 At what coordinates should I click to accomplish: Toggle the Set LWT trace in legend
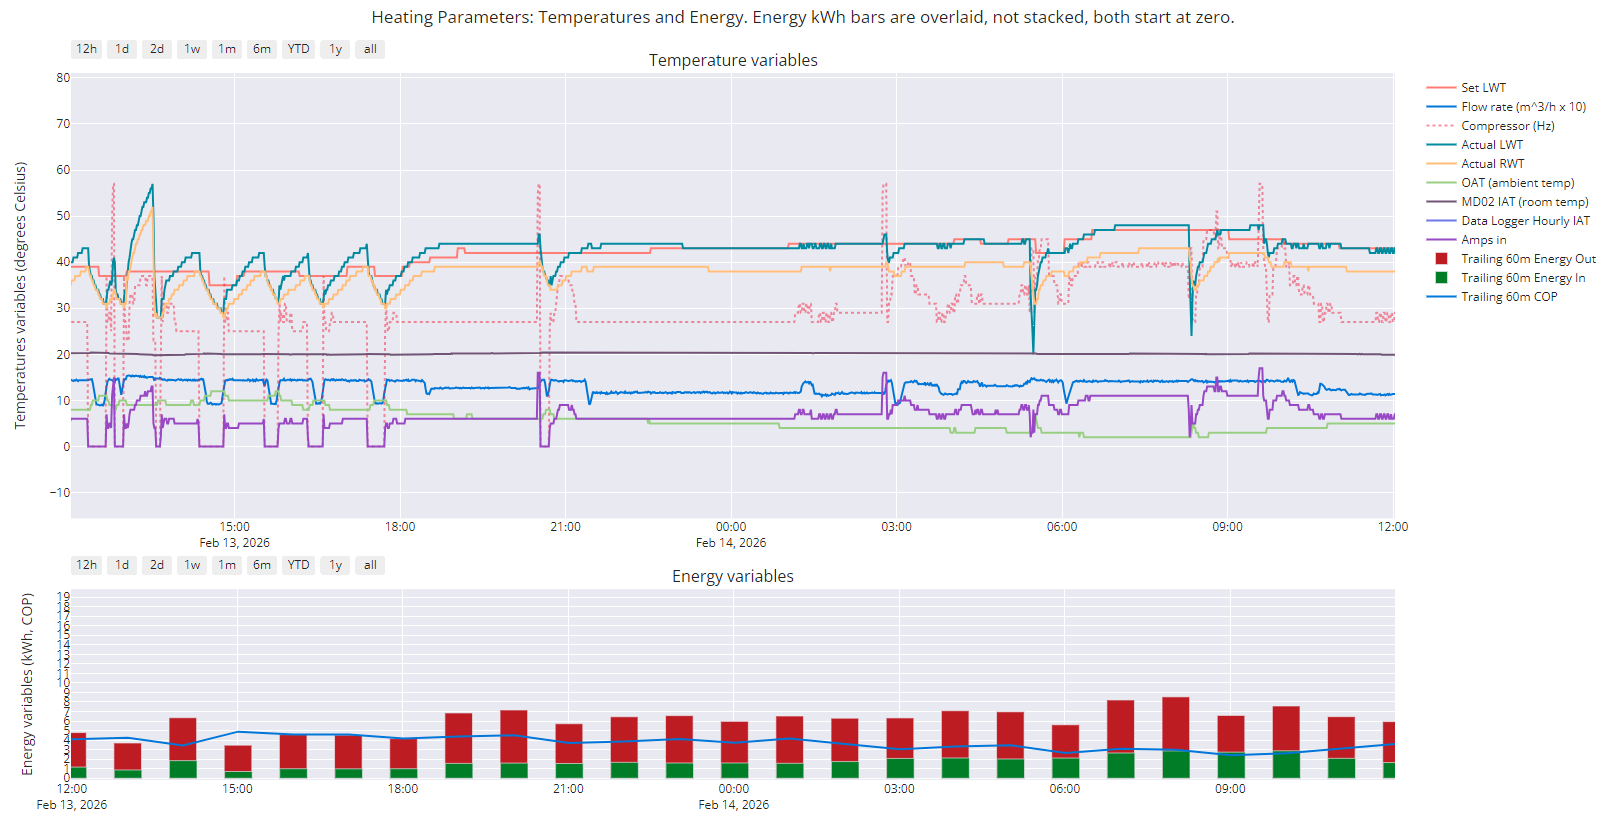1482,88
